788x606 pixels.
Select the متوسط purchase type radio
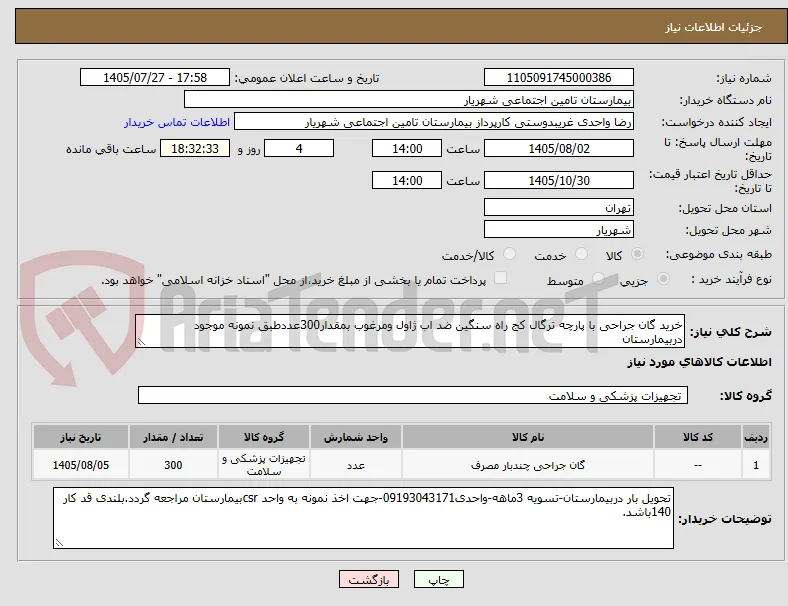[x=598, y=278]
